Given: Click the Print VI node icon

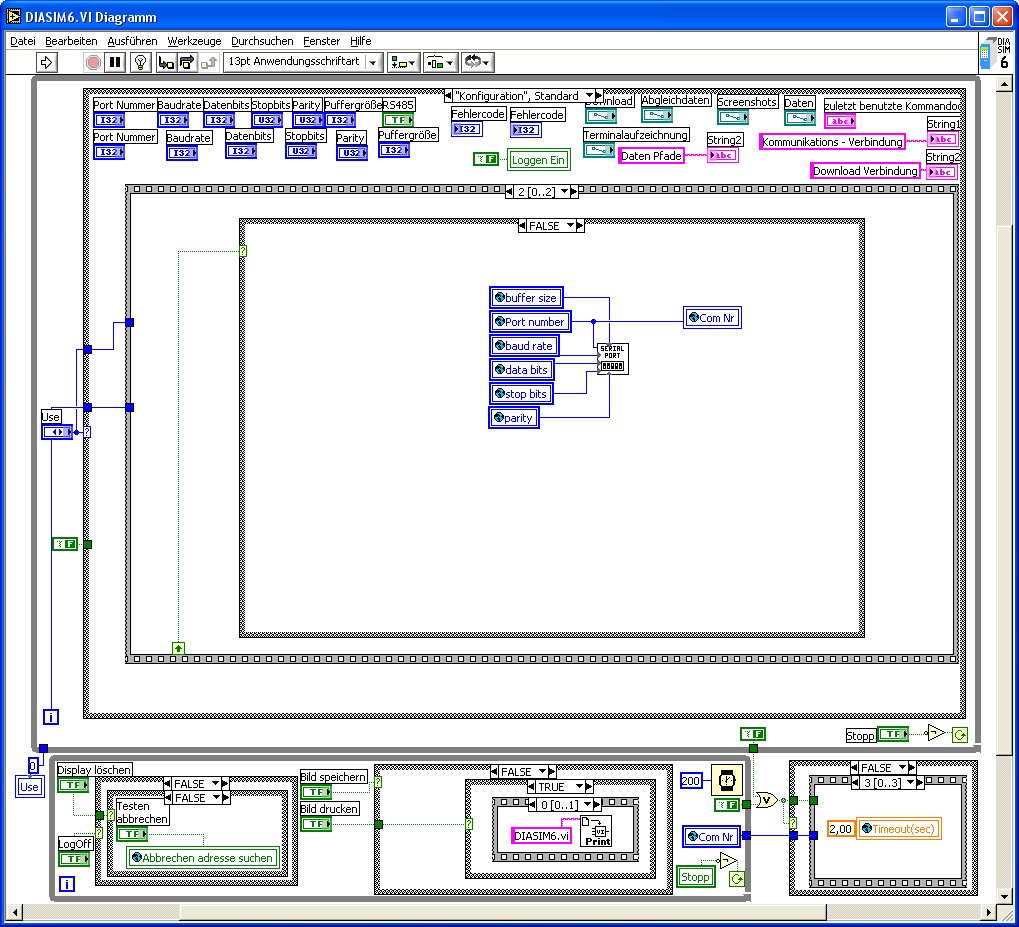Looking at the screenshot, I should point(596,831).
